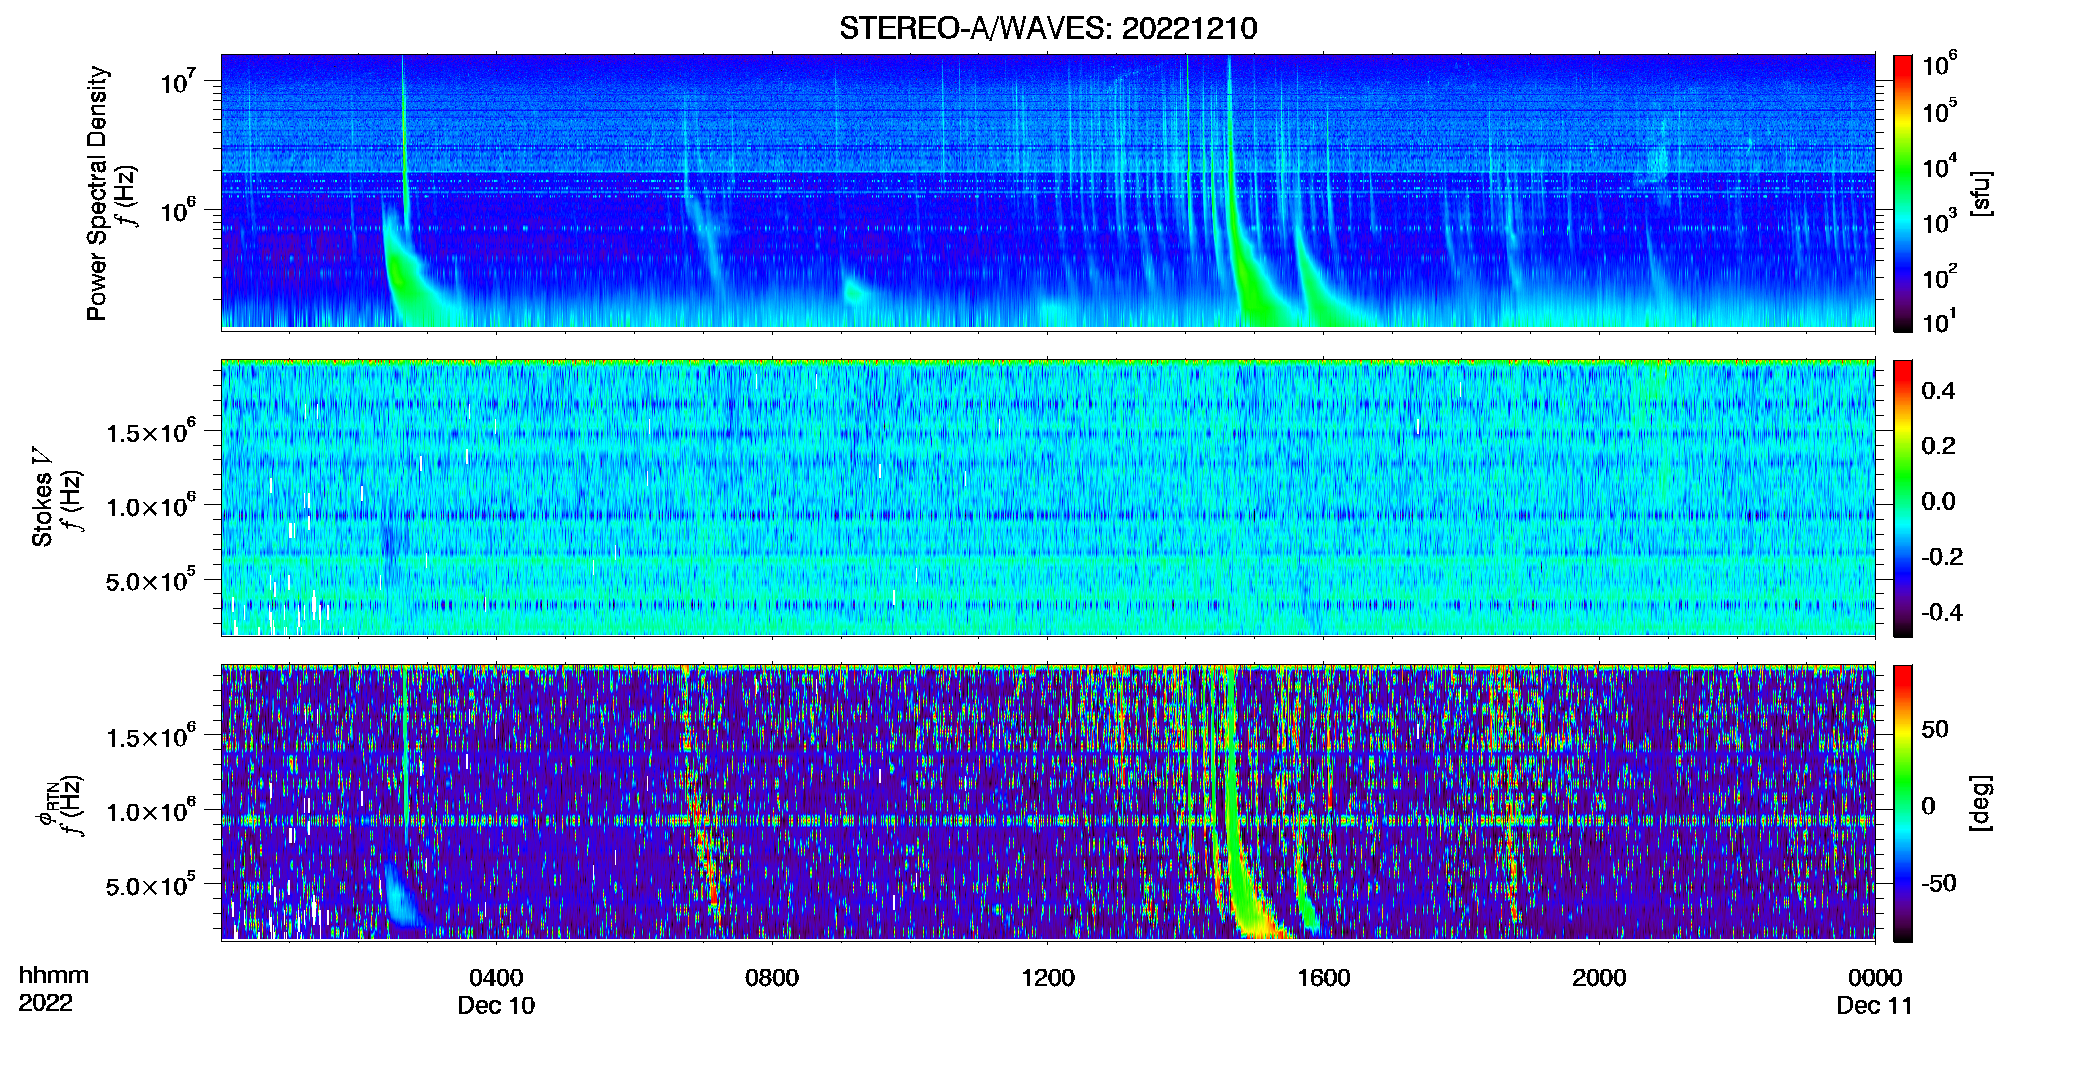Screen dimensions: 2096x1080
Task: Click the '2022' year label
Action: pyautogui.click(x=46, y=1003)
